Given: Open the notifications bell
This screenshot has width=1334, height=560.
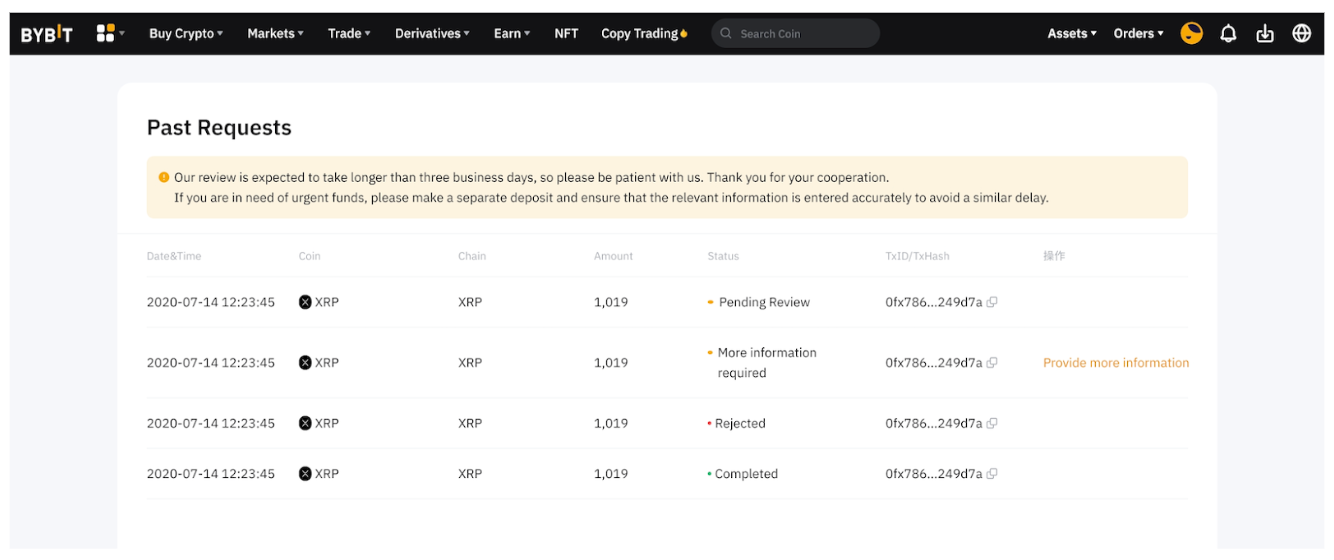Looking at the screenshot, I should point(1228,33).
